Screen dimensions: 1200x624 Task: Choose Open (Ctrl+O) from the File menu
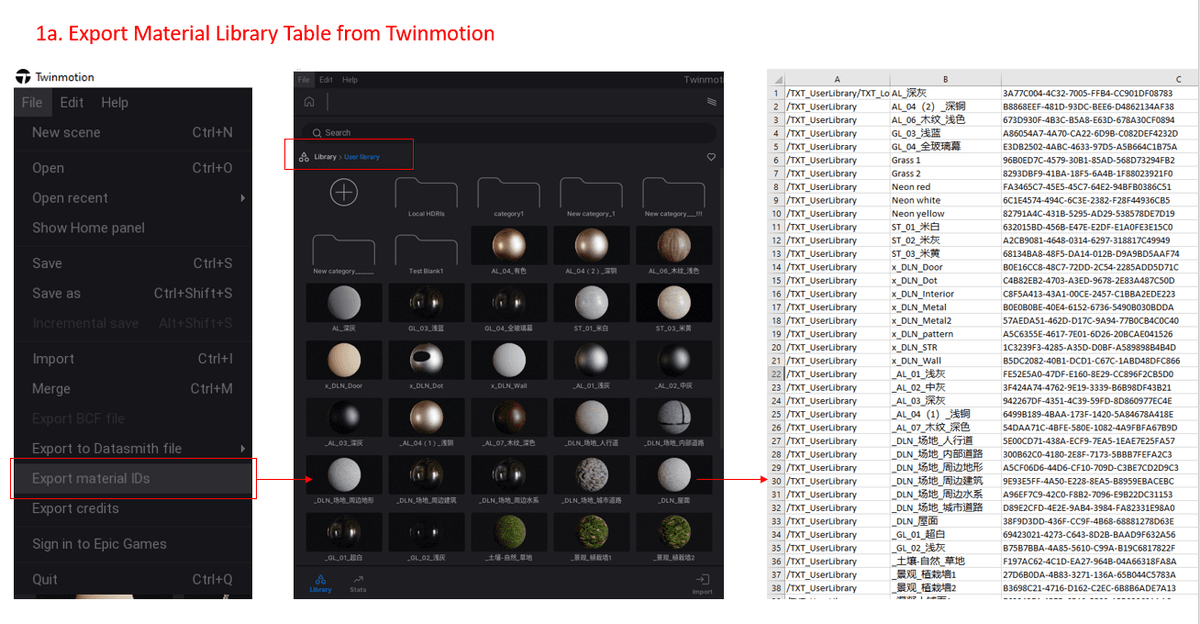coord(133,168)
